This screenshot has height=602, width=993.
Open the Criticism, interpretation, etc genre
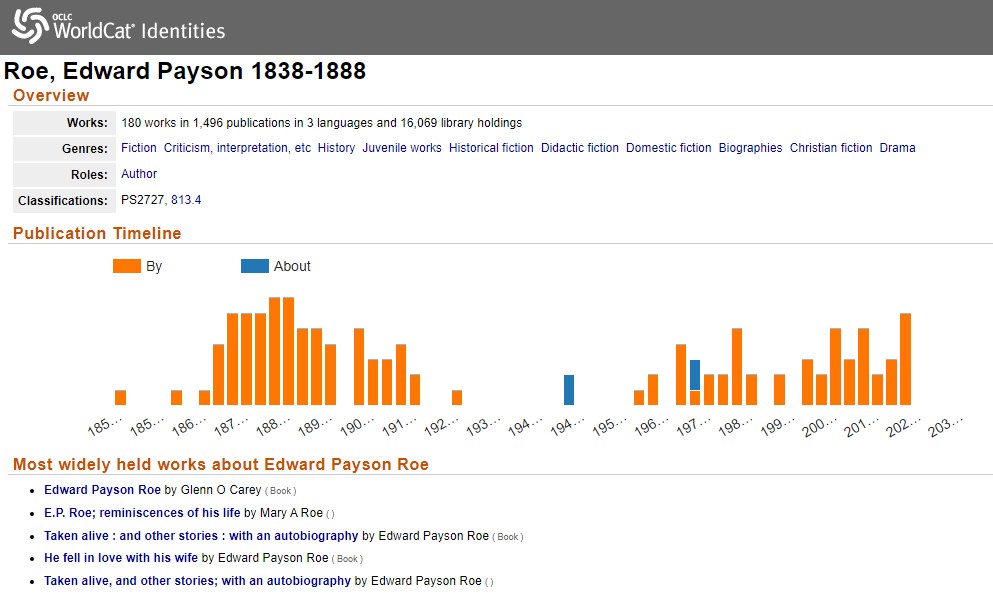point(237,148)
